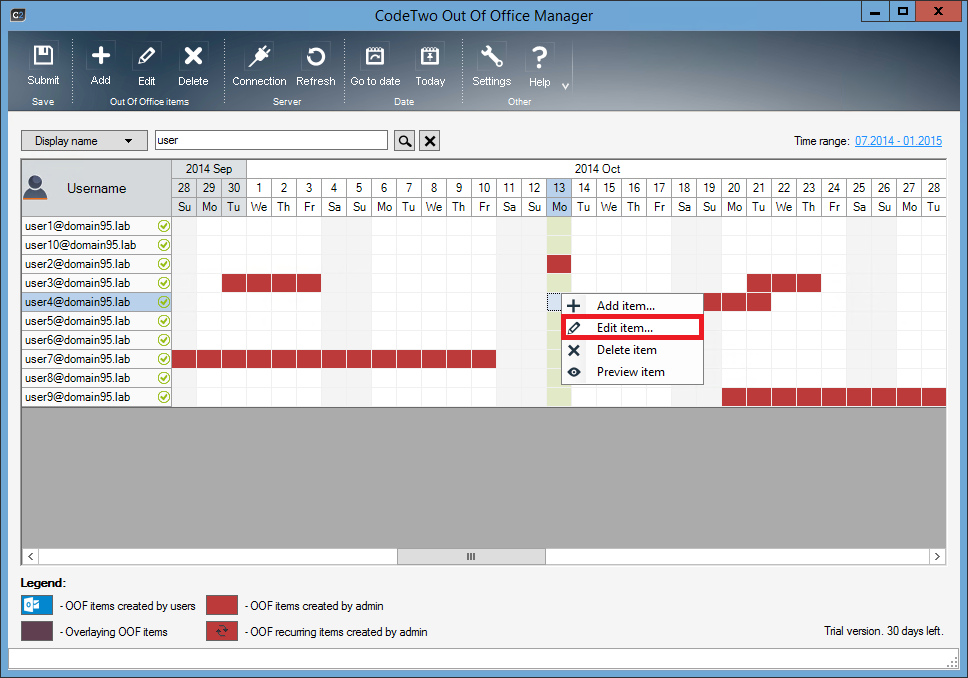The width and height of the screenshot is (968, 678).
Task: Click the Outlook user-created OOF legend swatch
Action: pos(37,605)
